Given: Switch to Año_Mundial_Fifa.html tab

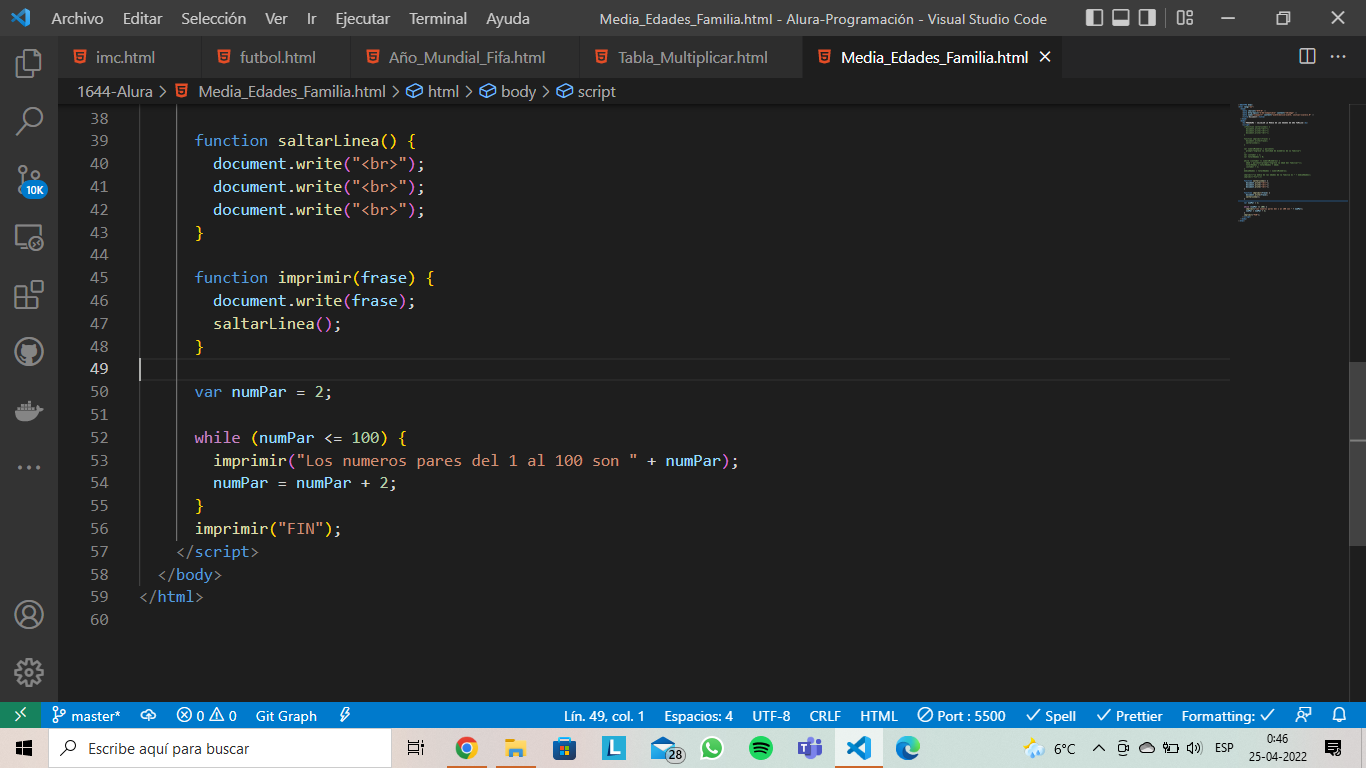Looking at the screenshot, I should coord(464,57).
